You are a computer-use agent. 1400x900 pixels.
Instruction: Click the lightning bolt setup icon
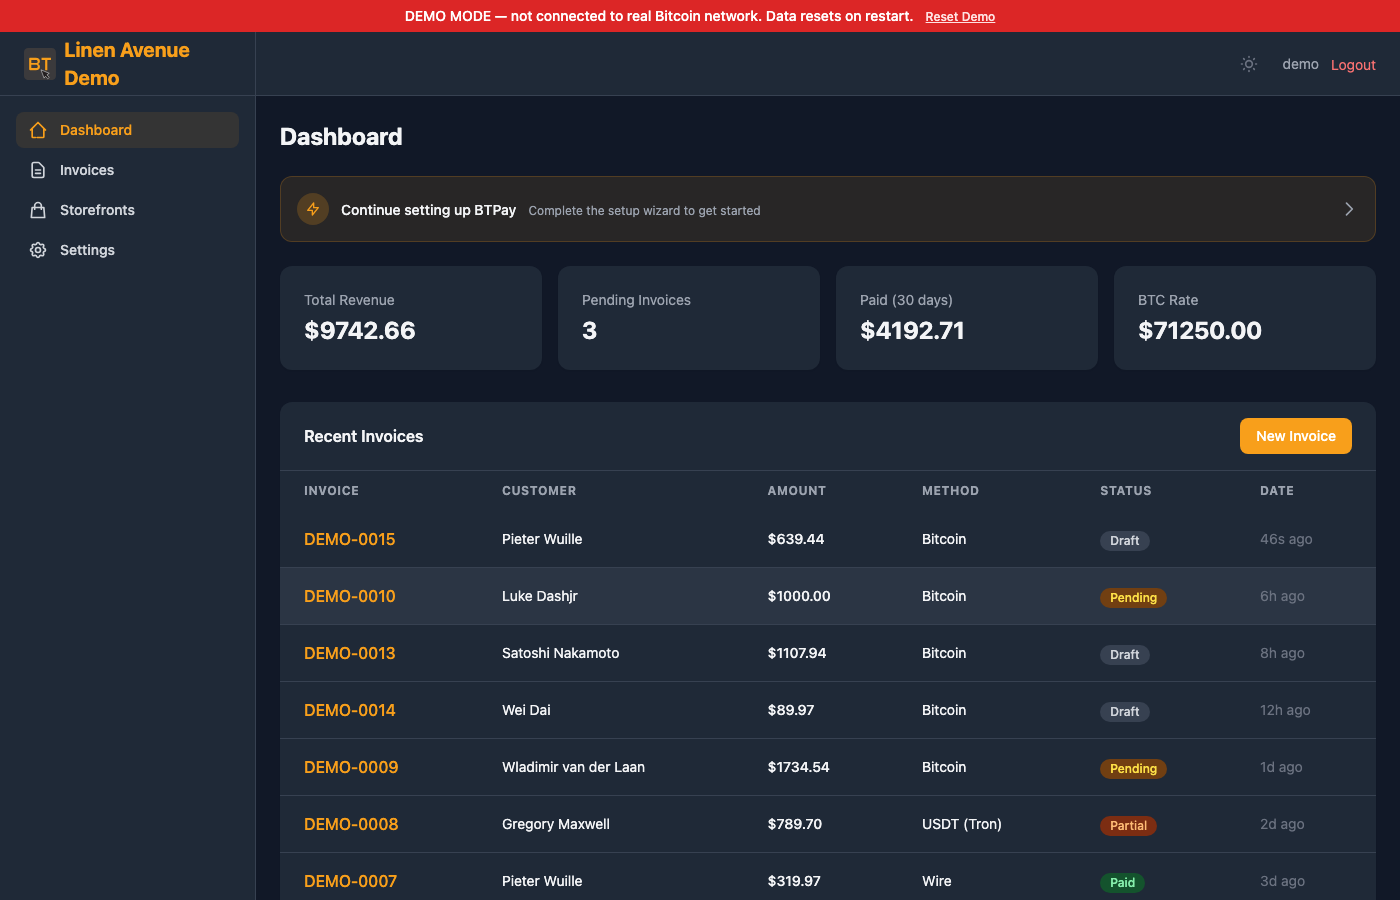pos(313,209)
